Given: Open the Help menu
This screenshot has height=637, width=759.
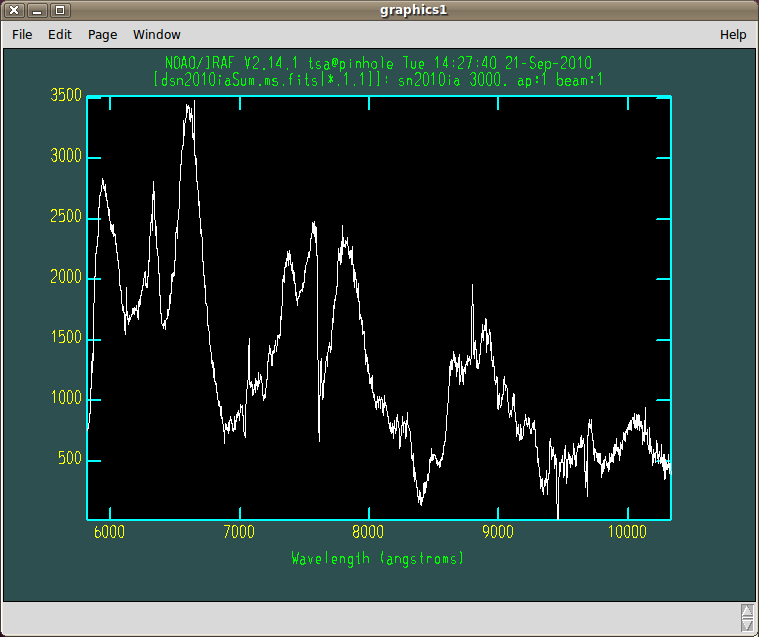Looking at the screenshot, I should pyautogui.click(x=733, y=34).
